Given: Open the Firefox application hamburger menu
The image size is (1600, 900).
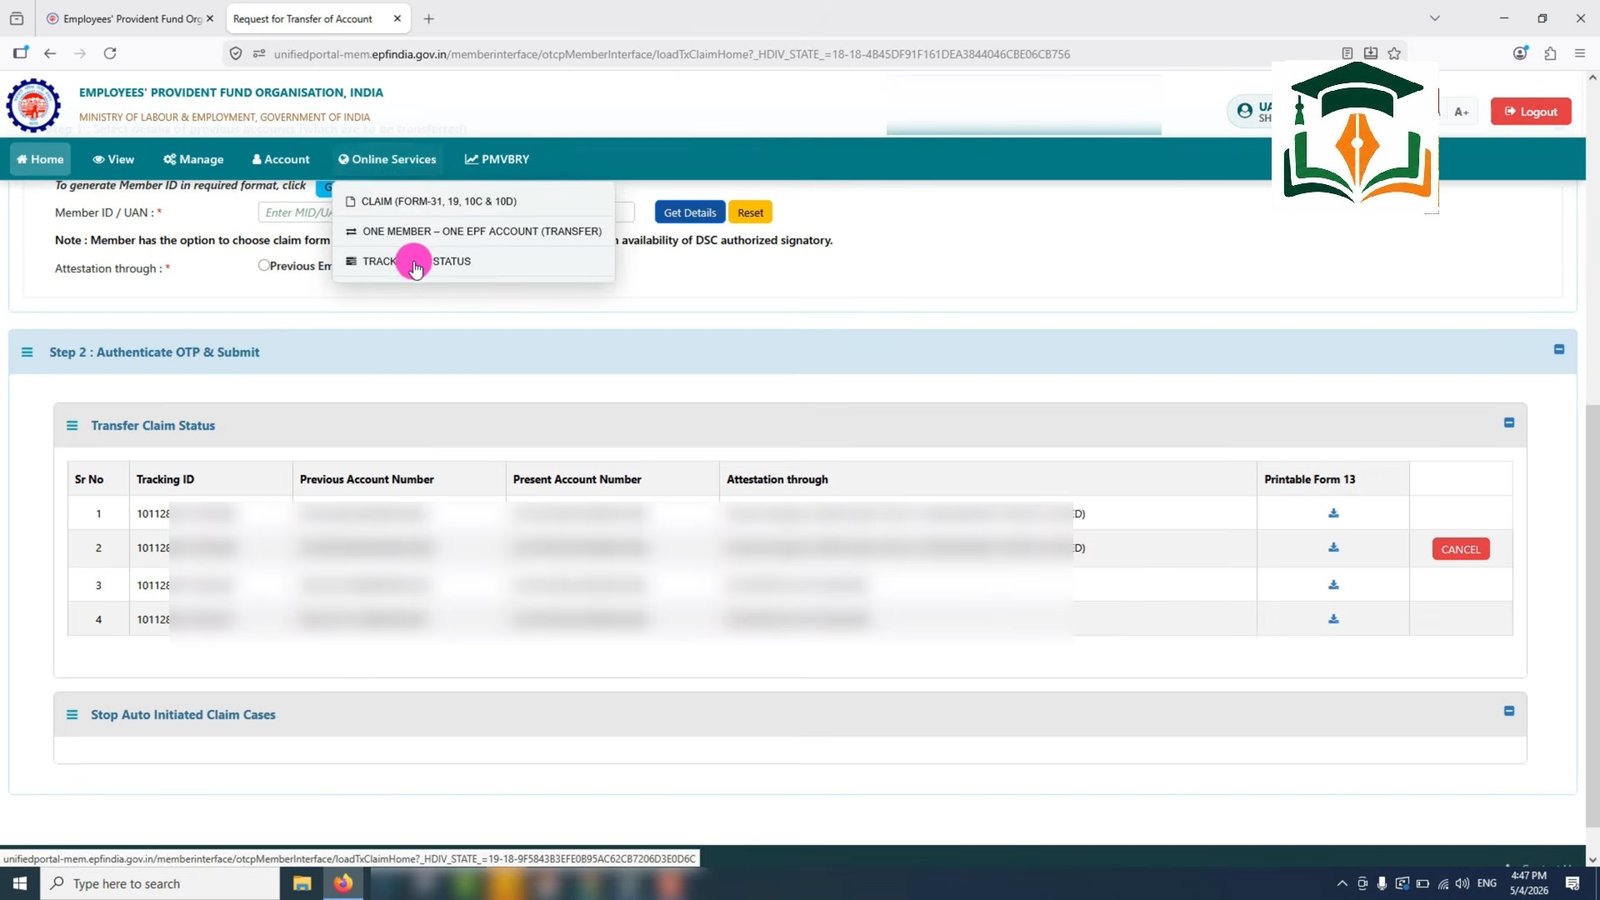Looking at the screenshot, I should pos(1580,53).
